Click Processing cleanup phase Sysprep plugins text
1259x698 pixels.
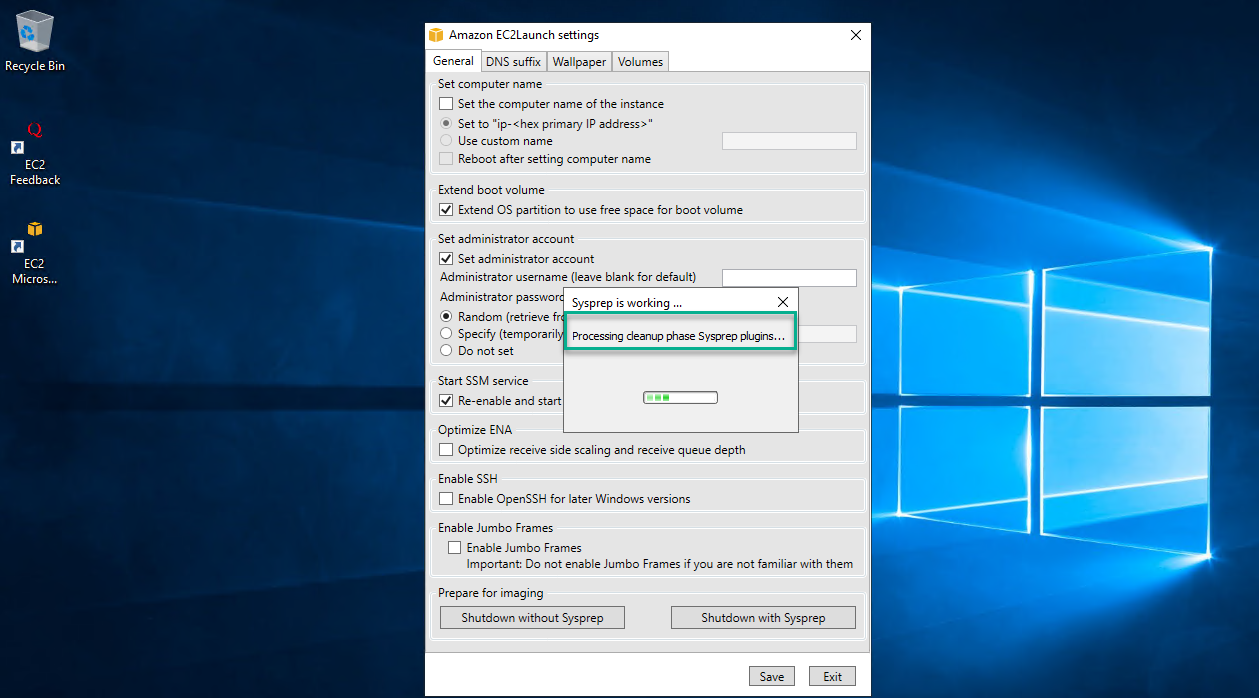point(679,337)
